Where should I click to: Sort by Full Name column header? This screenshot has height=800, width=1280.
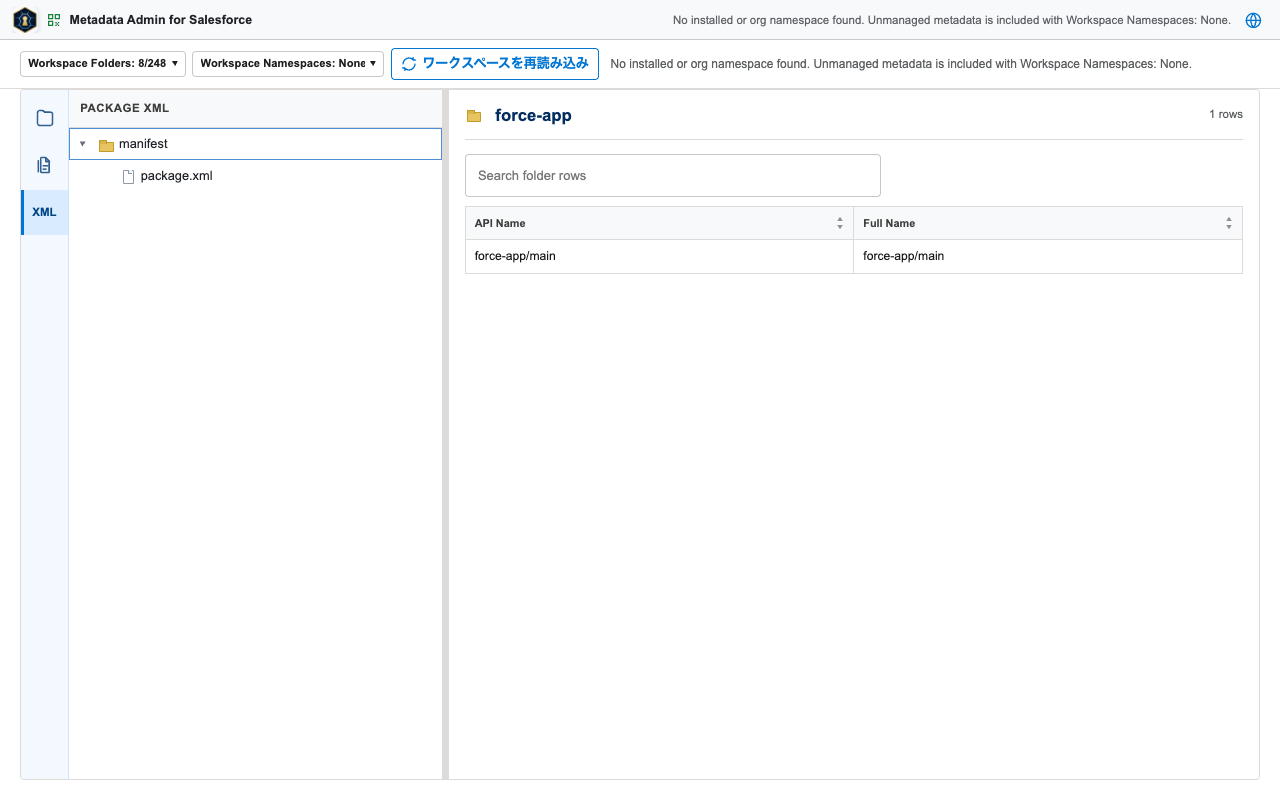point(1048,223)
